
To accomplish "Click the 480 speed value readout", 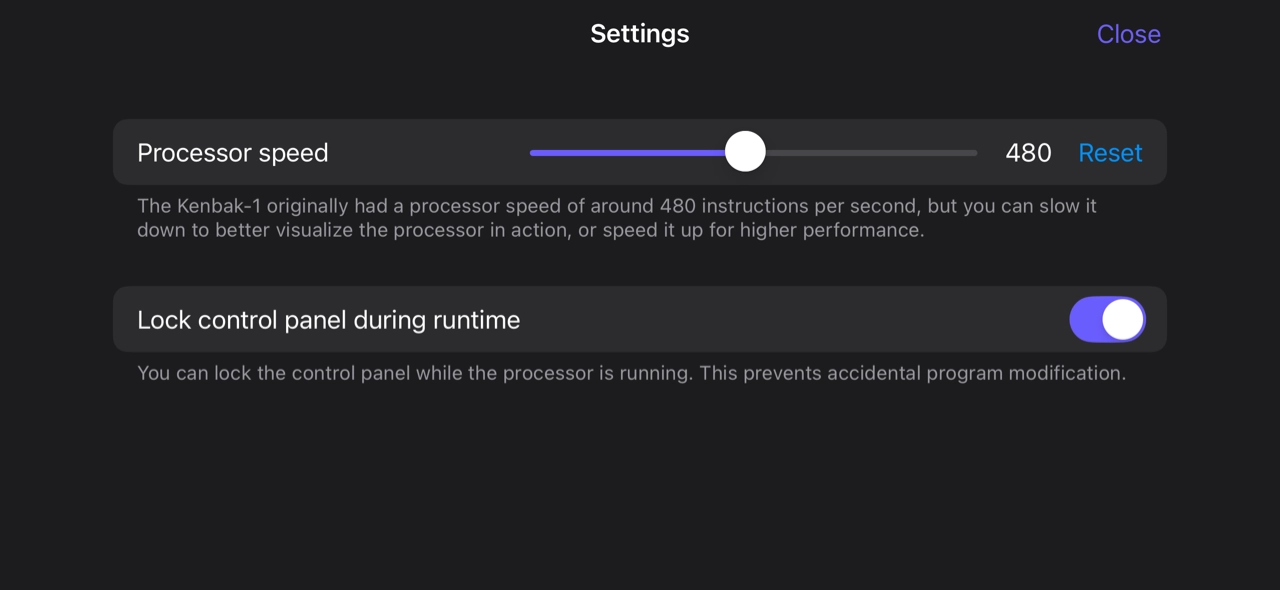I will point(1028,153).
